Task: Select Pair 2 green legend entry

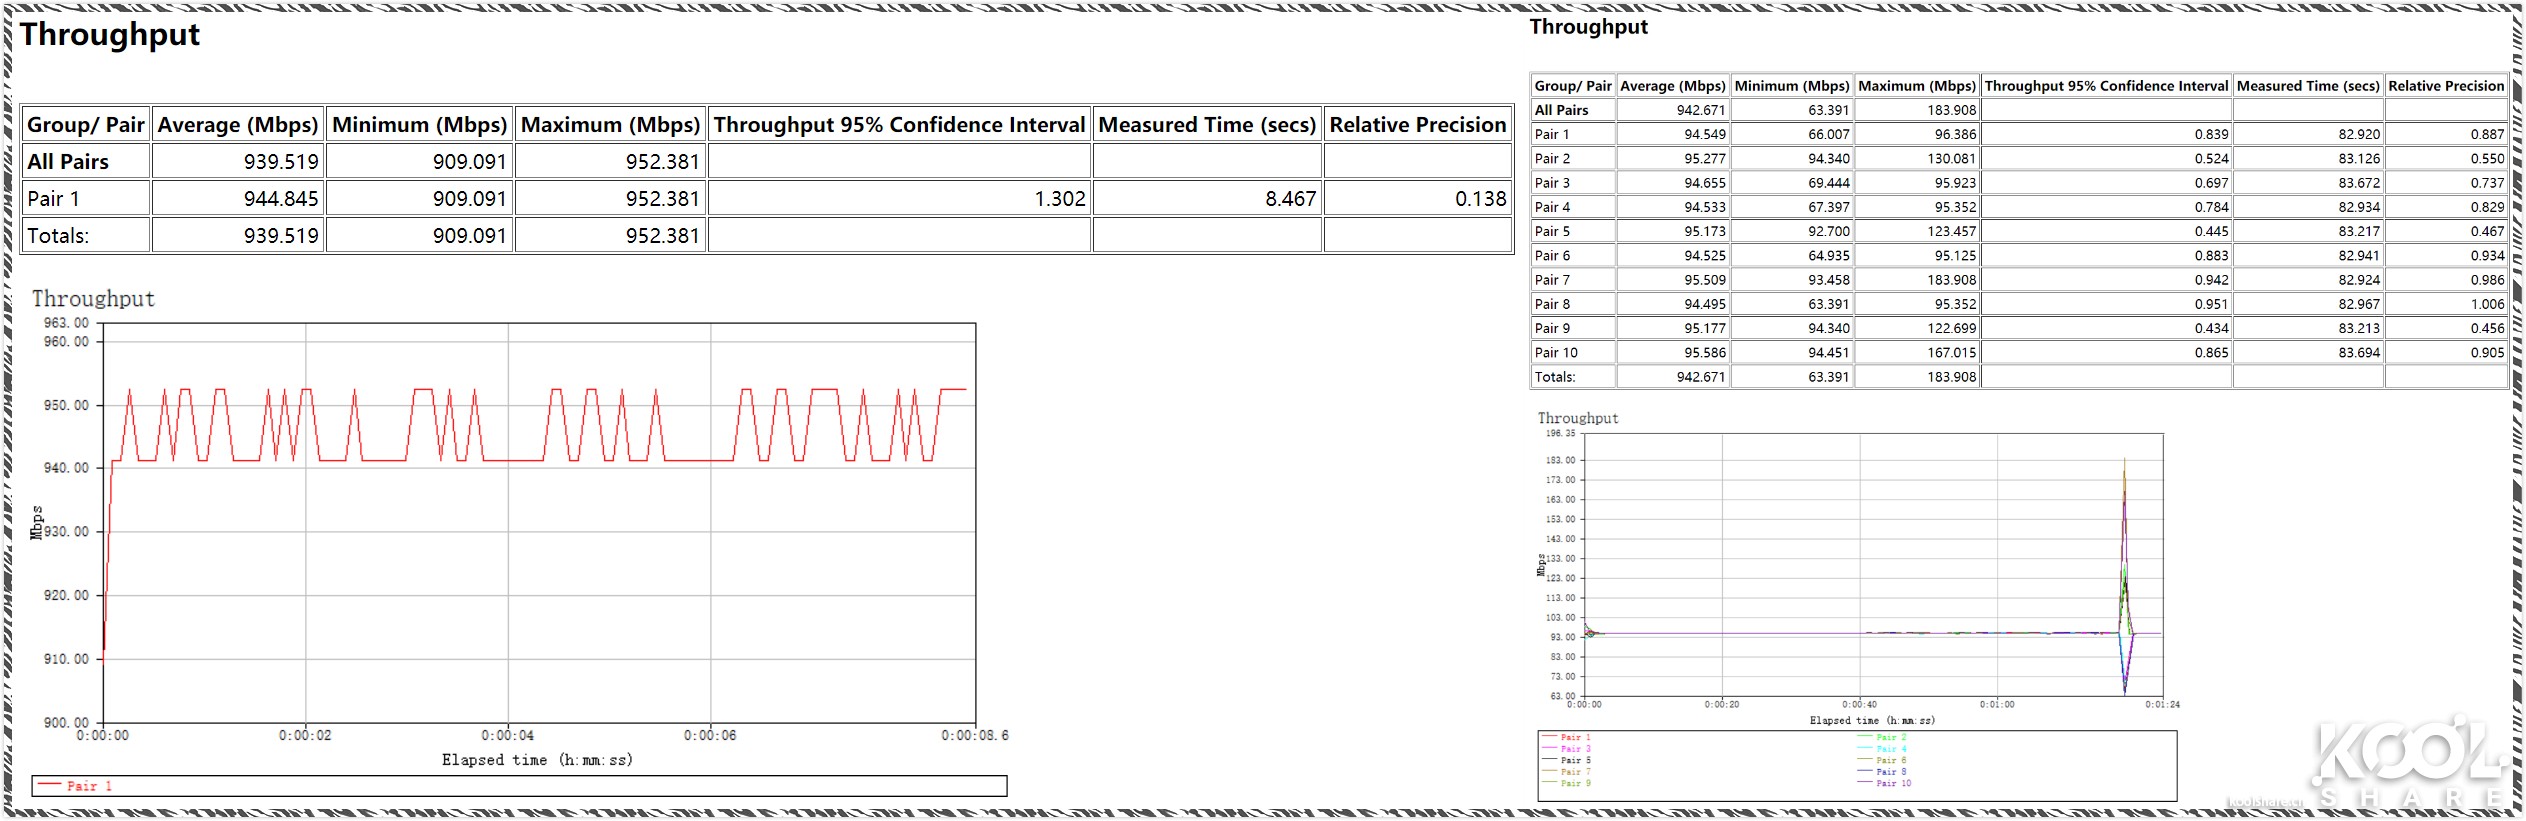Action: click(1890, 737)
